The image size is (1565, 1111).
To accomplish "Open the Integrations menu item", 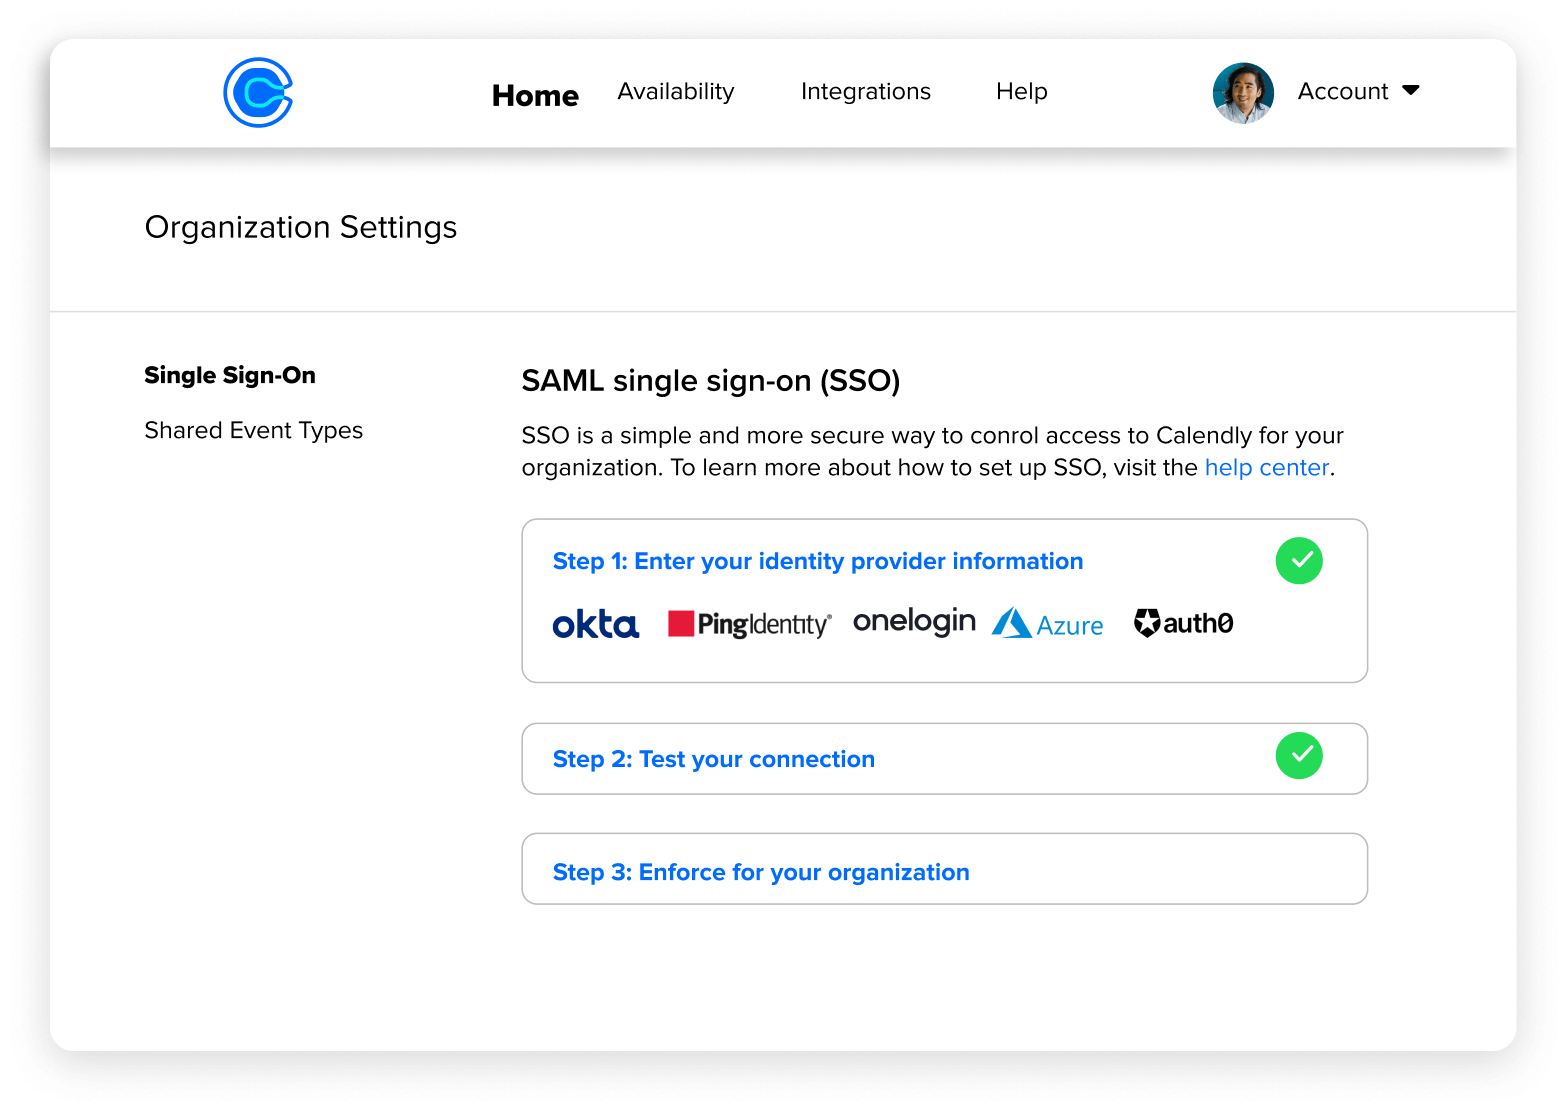I will (x=866, y=91).
